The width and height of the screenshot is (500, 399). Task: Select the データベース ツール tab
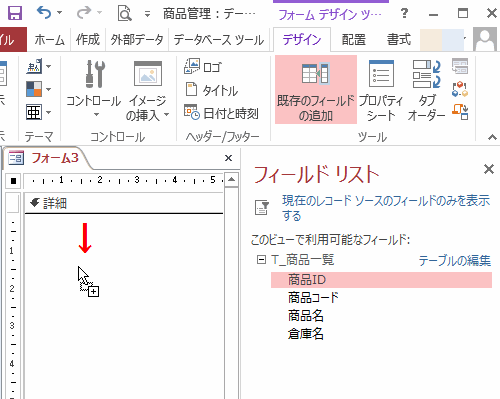pos(219,40)
